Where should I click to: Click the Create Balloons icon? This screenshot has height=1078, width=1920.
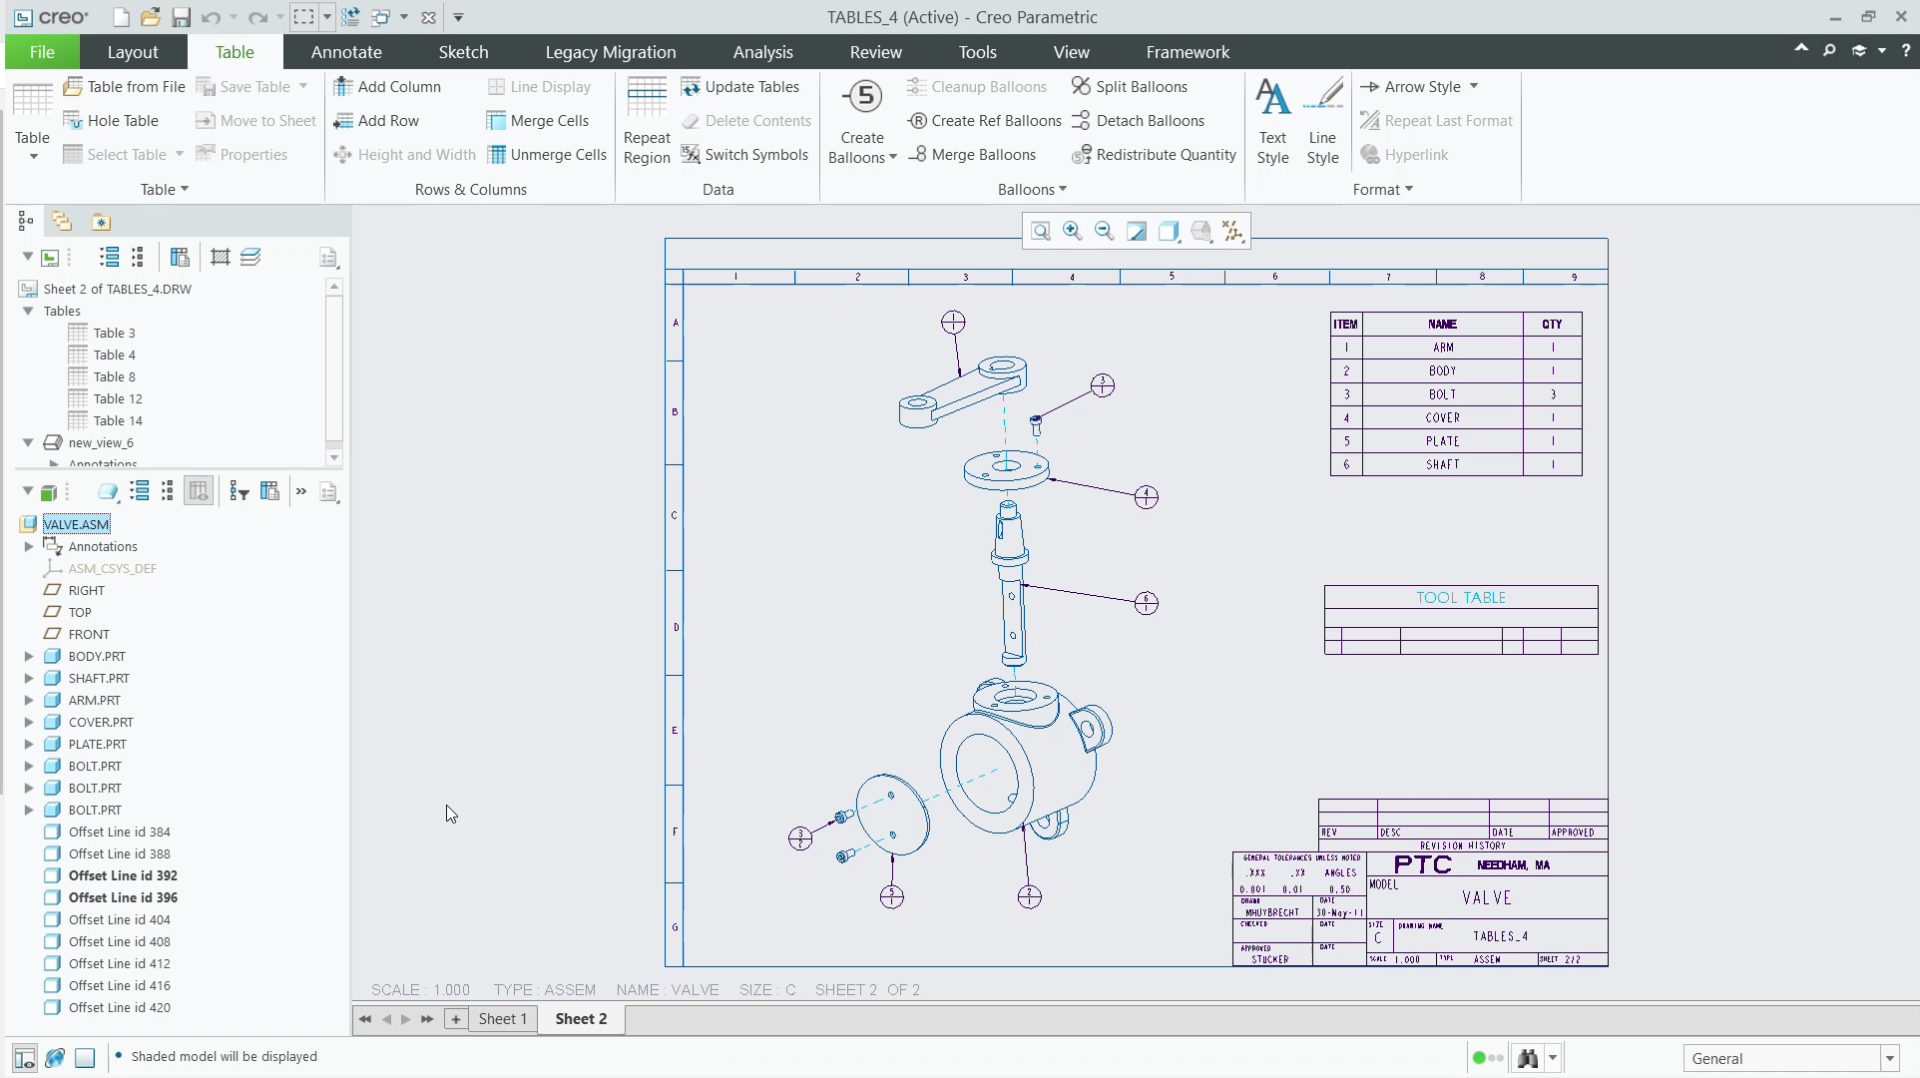pyautogui.click(x=862, y=98)
